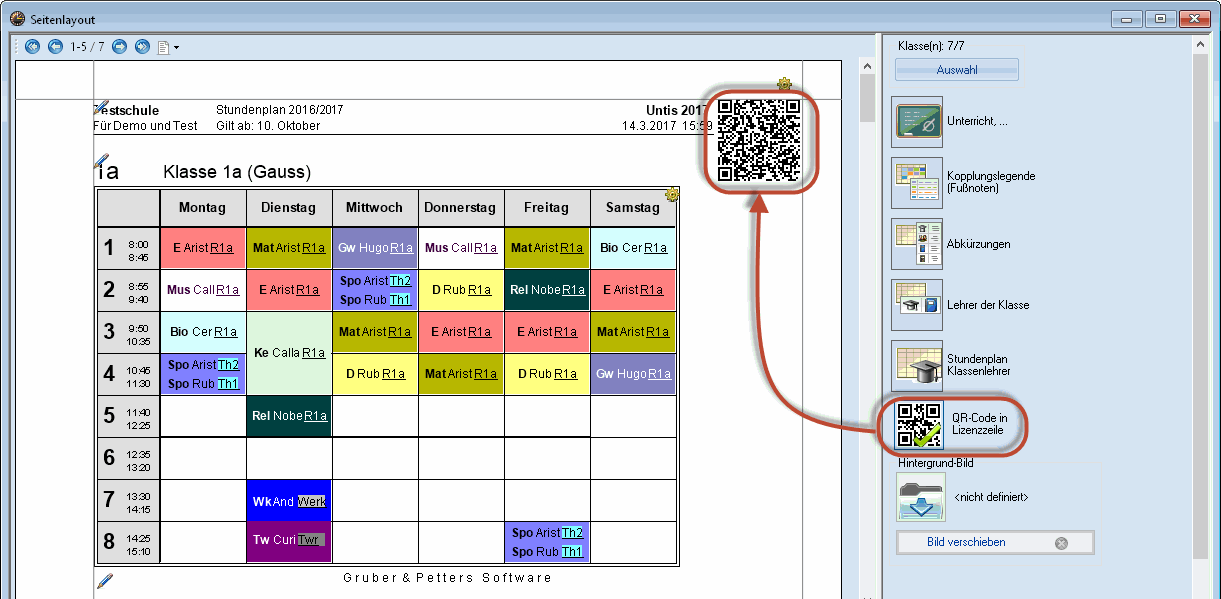
Task: Select the 'Bio Cer R1a' lesson on Samstag
Action: tap(633, 248)
